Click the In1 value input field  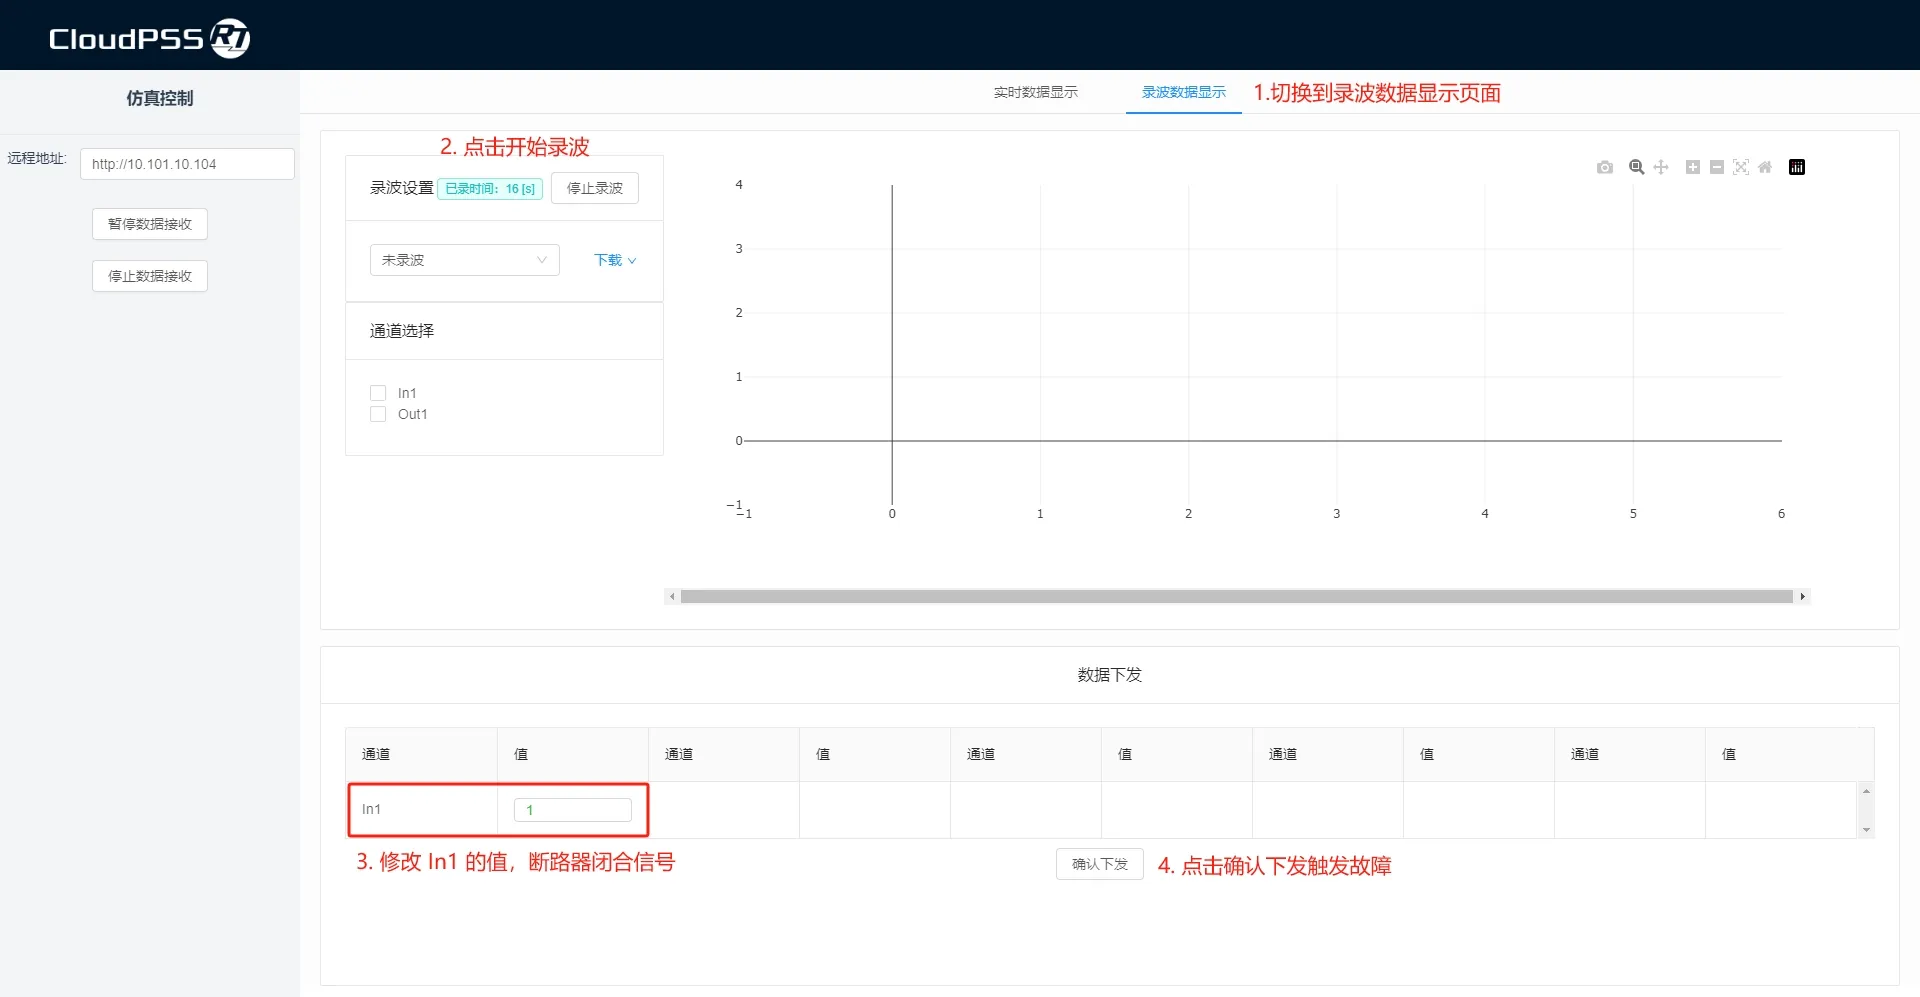(x=573, y=810)
